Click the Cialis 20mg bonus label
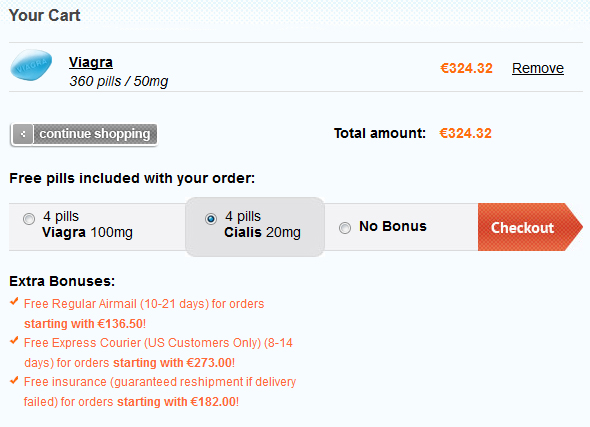This screenshot has width=590, height=427. (x=262, y=225)
